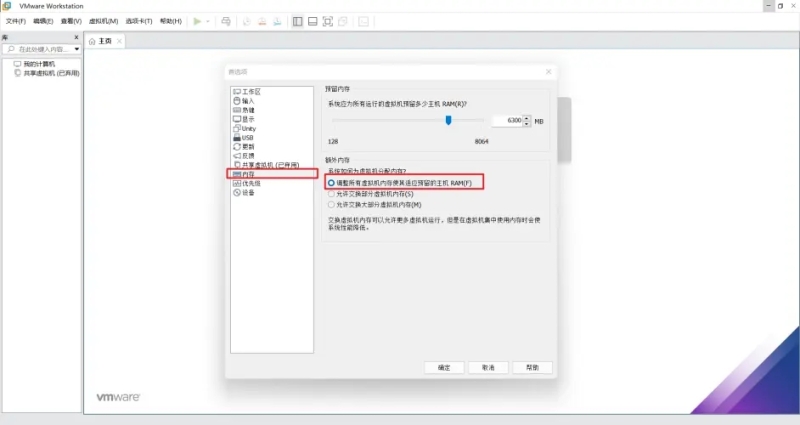
Task: Enter full screen mode via toolbar icon
Action: [x=328, y=21]
